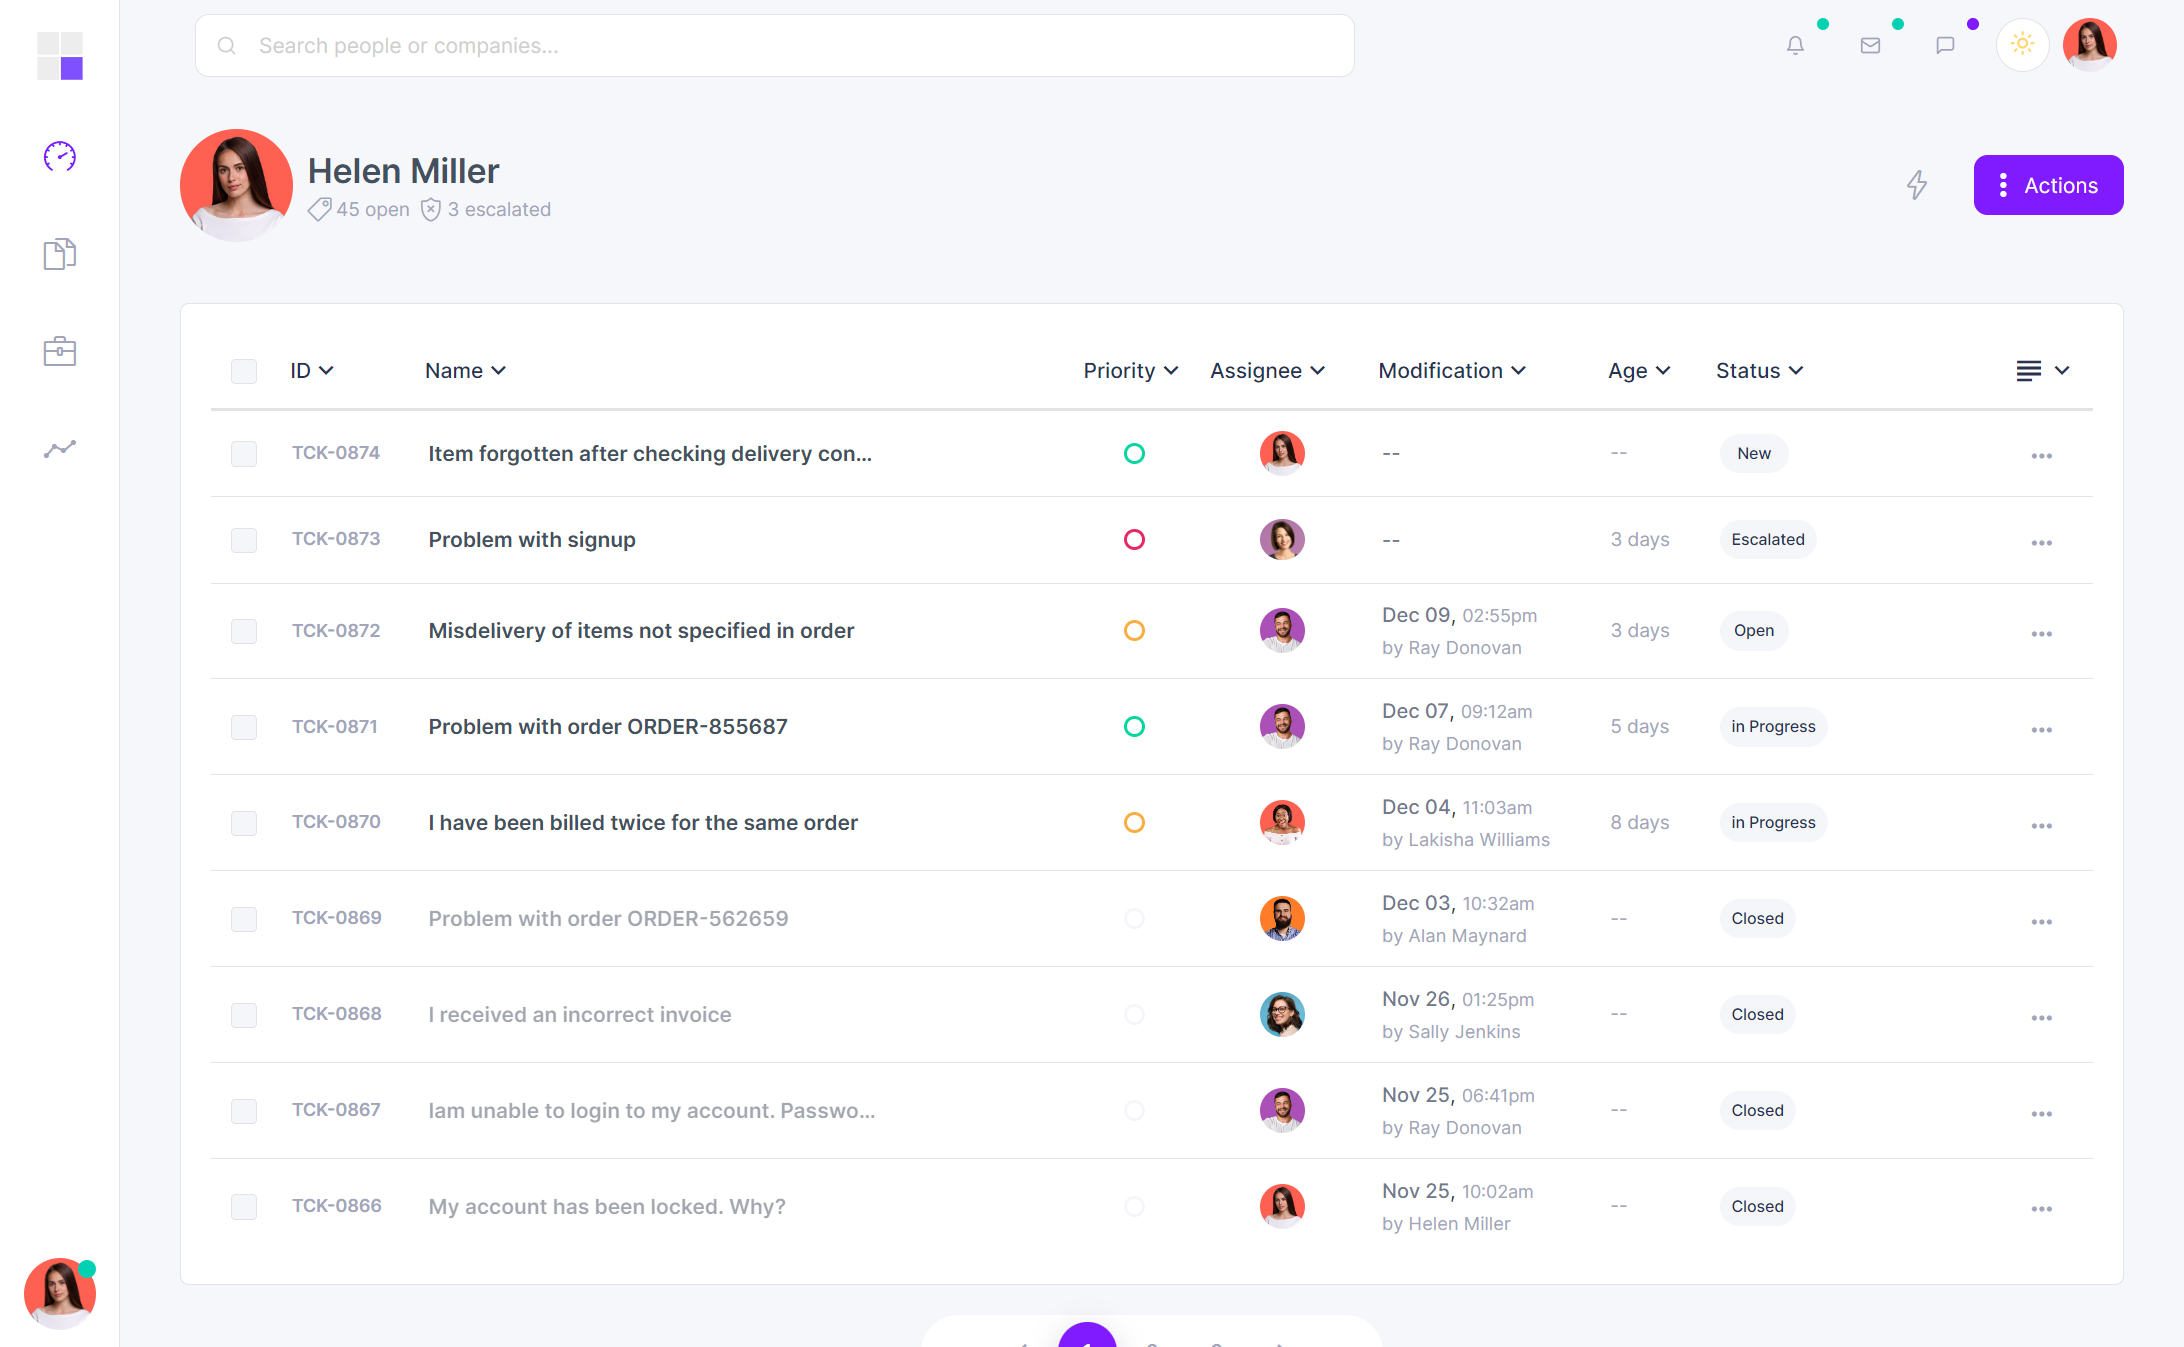
Task: Toggle light theme with the sun icon
Action: click(2022, 44)
